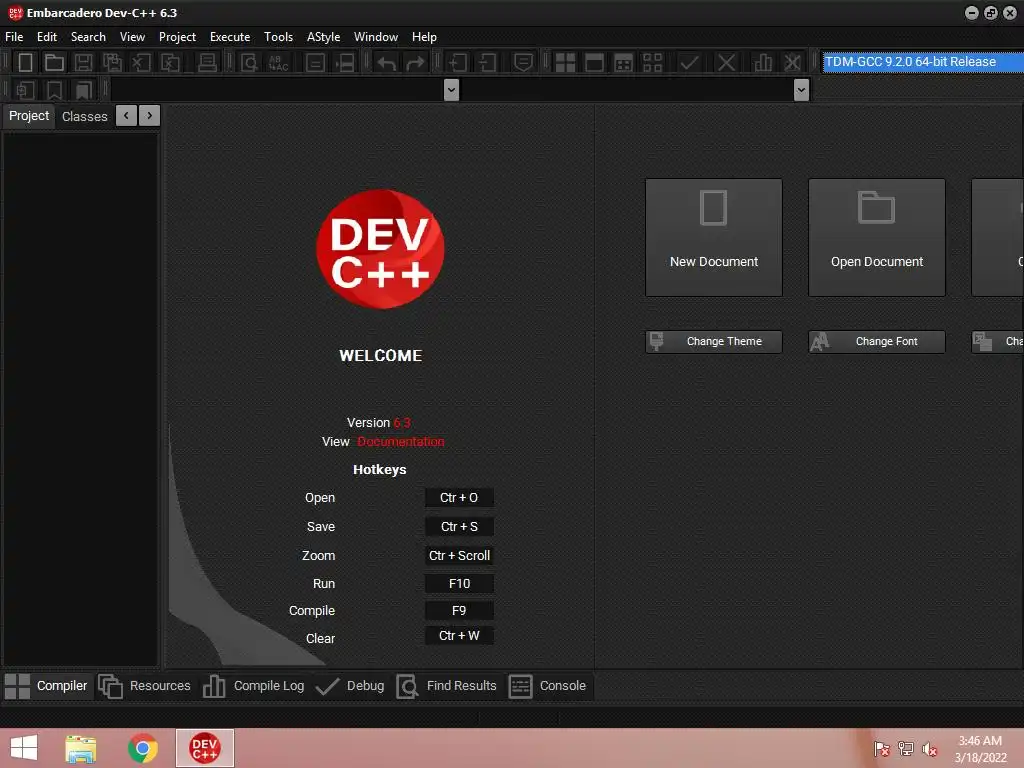Click the Stop execution X toolbar icon

(x=726, y=63)
